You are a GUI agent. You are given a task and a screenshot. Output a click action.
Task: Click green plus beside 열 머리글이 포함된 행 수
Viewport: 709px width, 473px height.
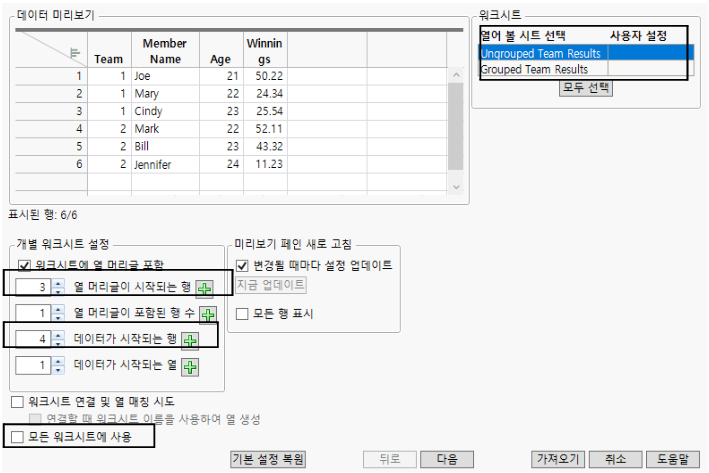coord(208,314)
